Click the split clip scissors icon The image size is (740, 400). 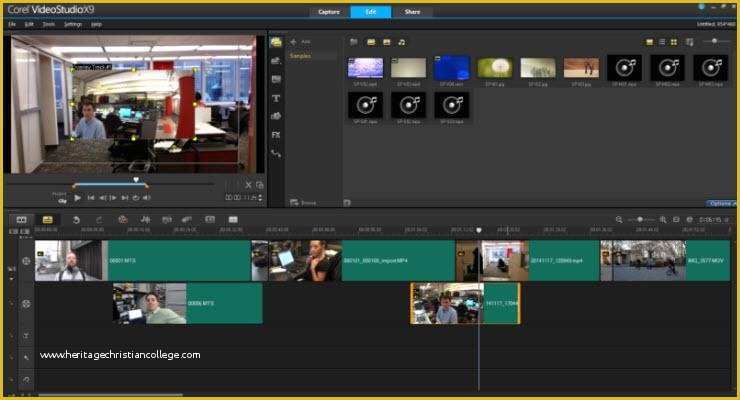248,185
